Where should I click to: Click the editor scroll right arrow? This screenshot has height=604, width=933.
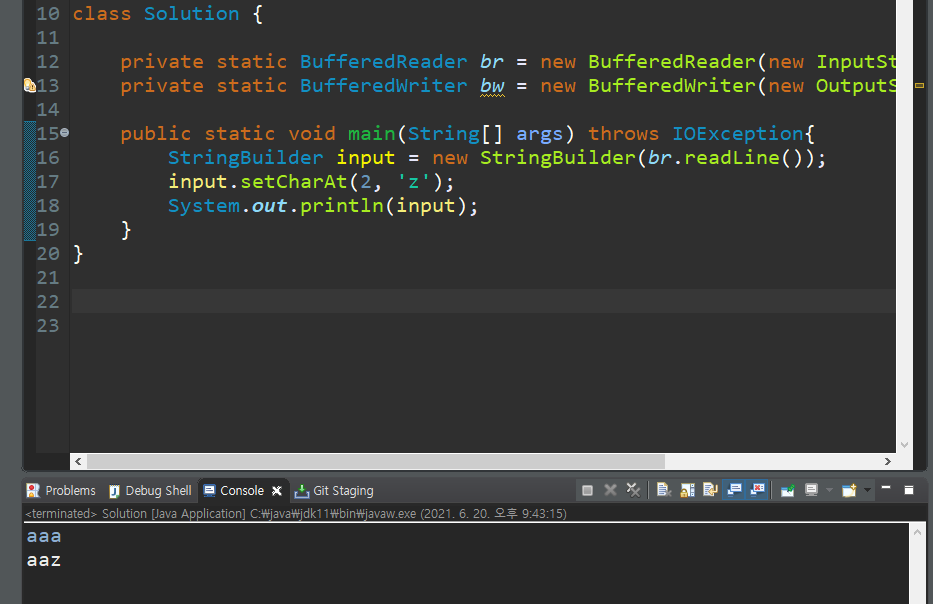pyautogui.click(x=887, y=461)
